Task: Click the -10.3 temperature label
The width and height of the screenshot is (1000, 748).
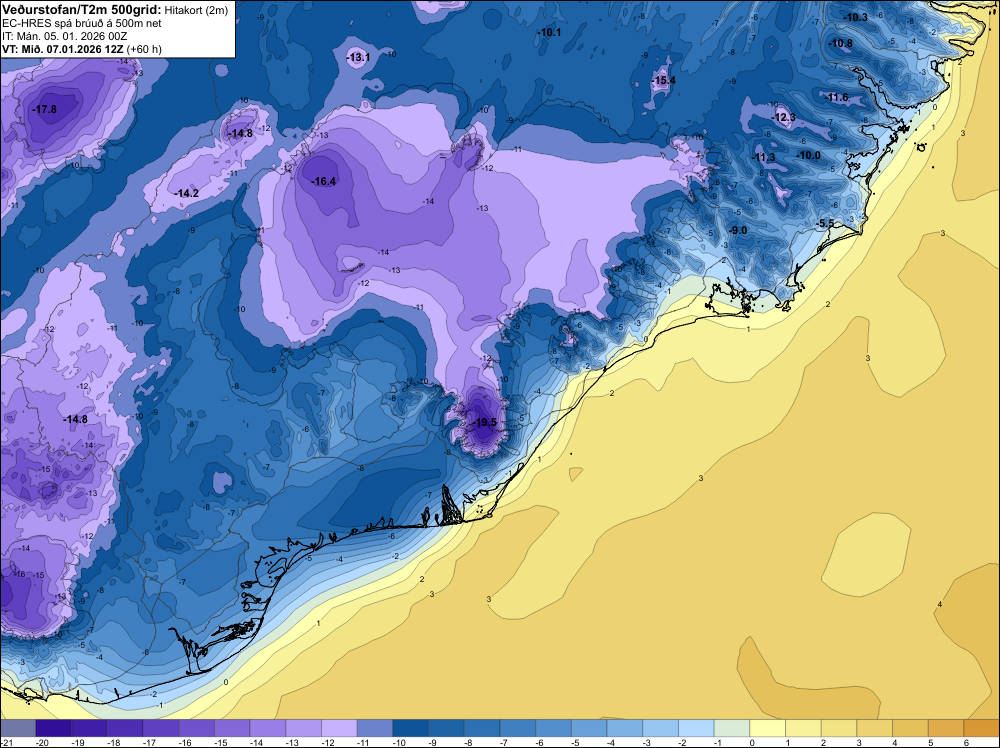Action: (856, 17)
